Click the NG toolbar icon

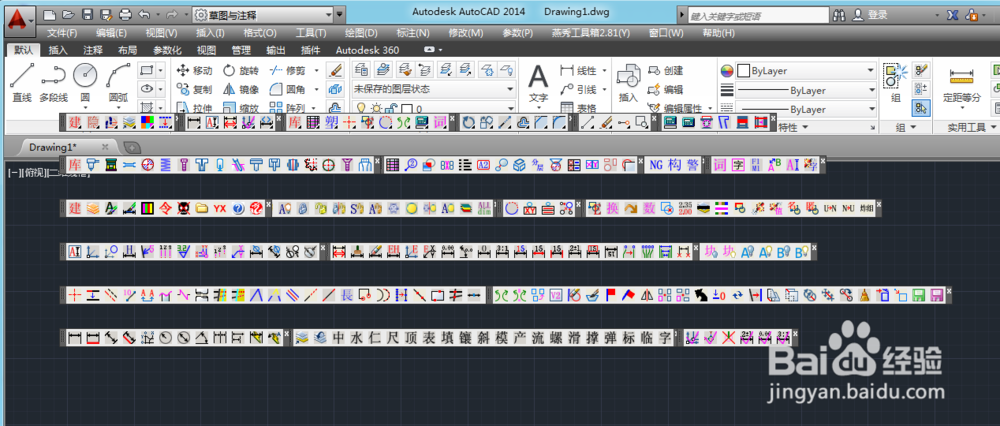pos(656,165)
